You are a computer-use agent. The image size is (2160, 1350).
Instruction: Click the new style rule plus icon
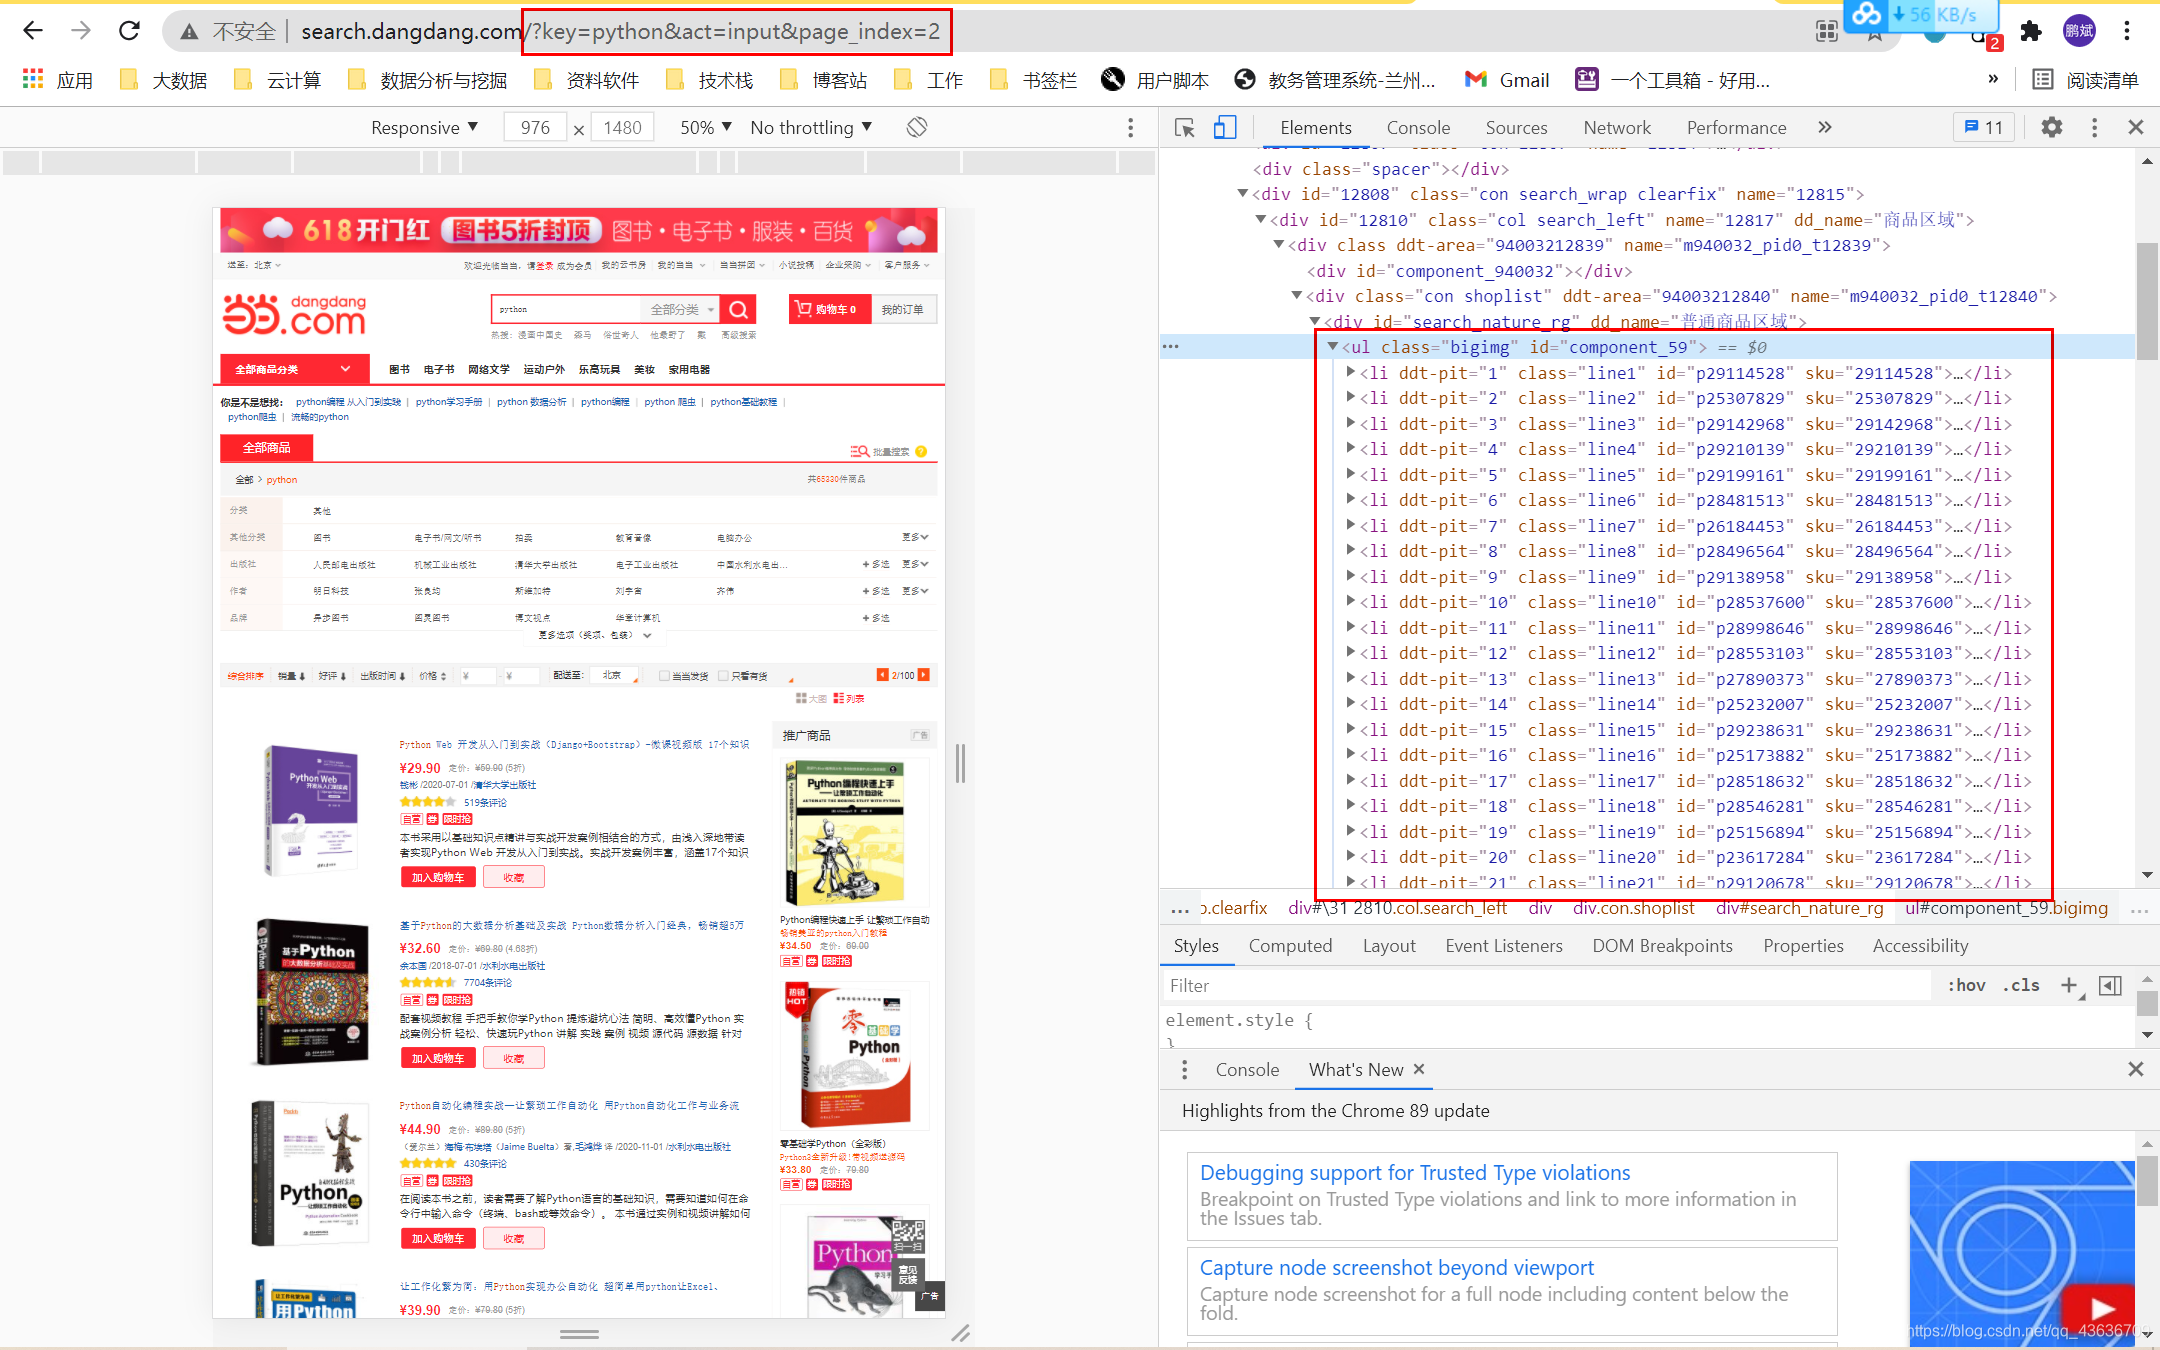pos(2068,985)
